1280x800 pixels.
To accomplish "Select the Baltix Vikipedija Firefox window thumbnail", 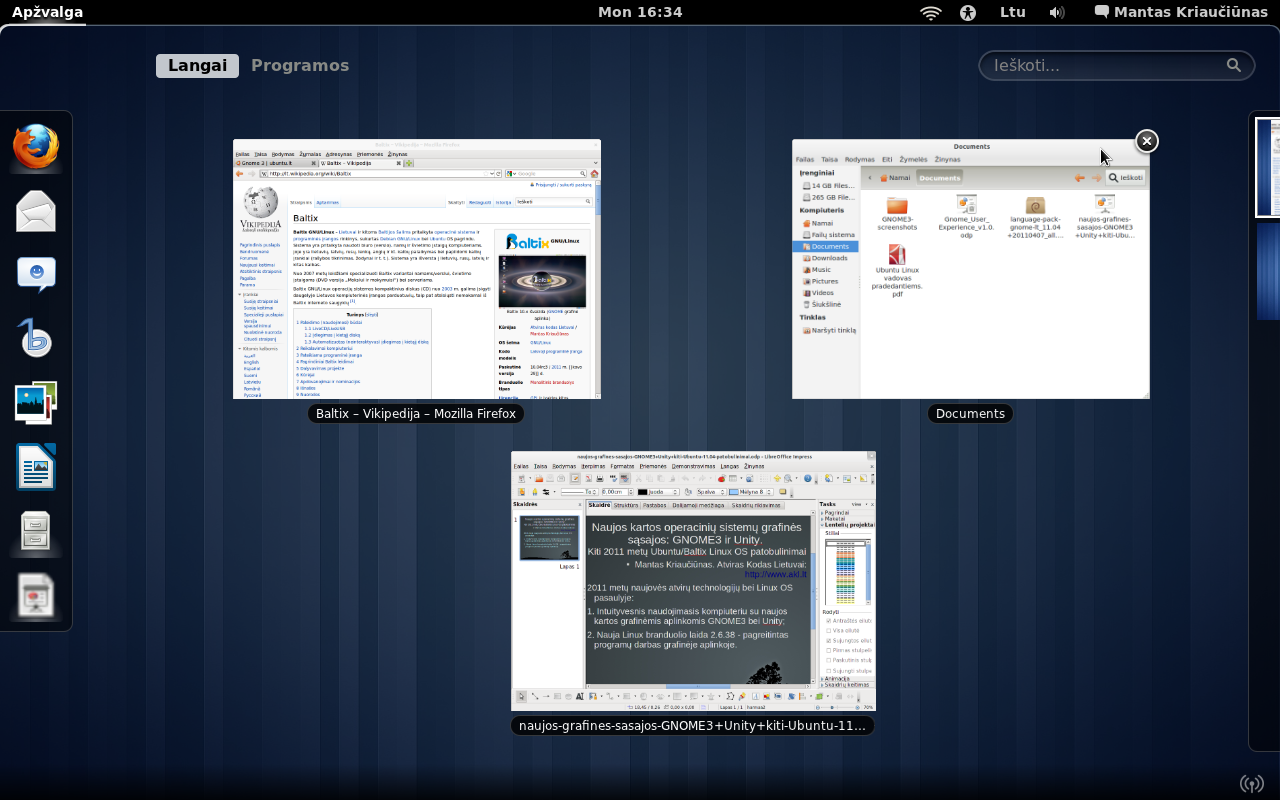I will tap(416, 269).
